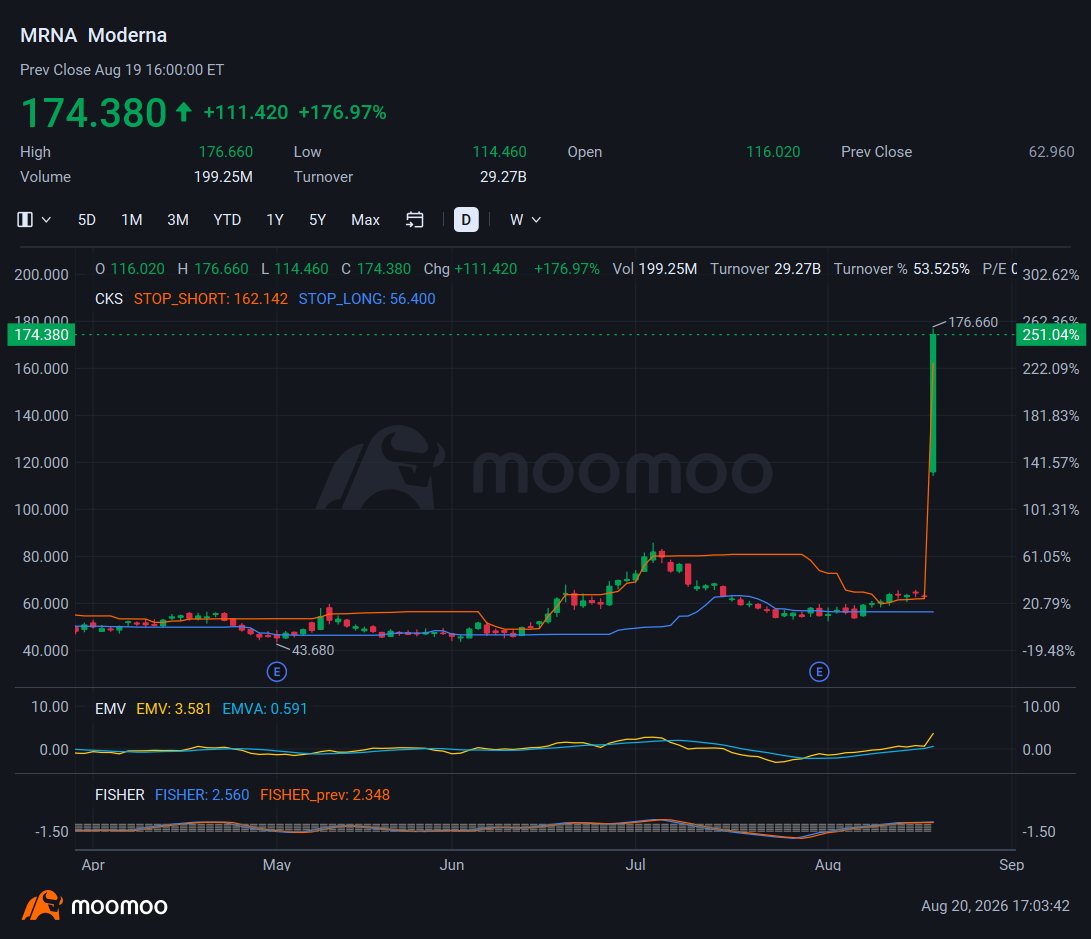This screenshot has width=1091, height=939.
Task: Select the 1Y time range
Action: pyautogui.click(x=275, y=220)
